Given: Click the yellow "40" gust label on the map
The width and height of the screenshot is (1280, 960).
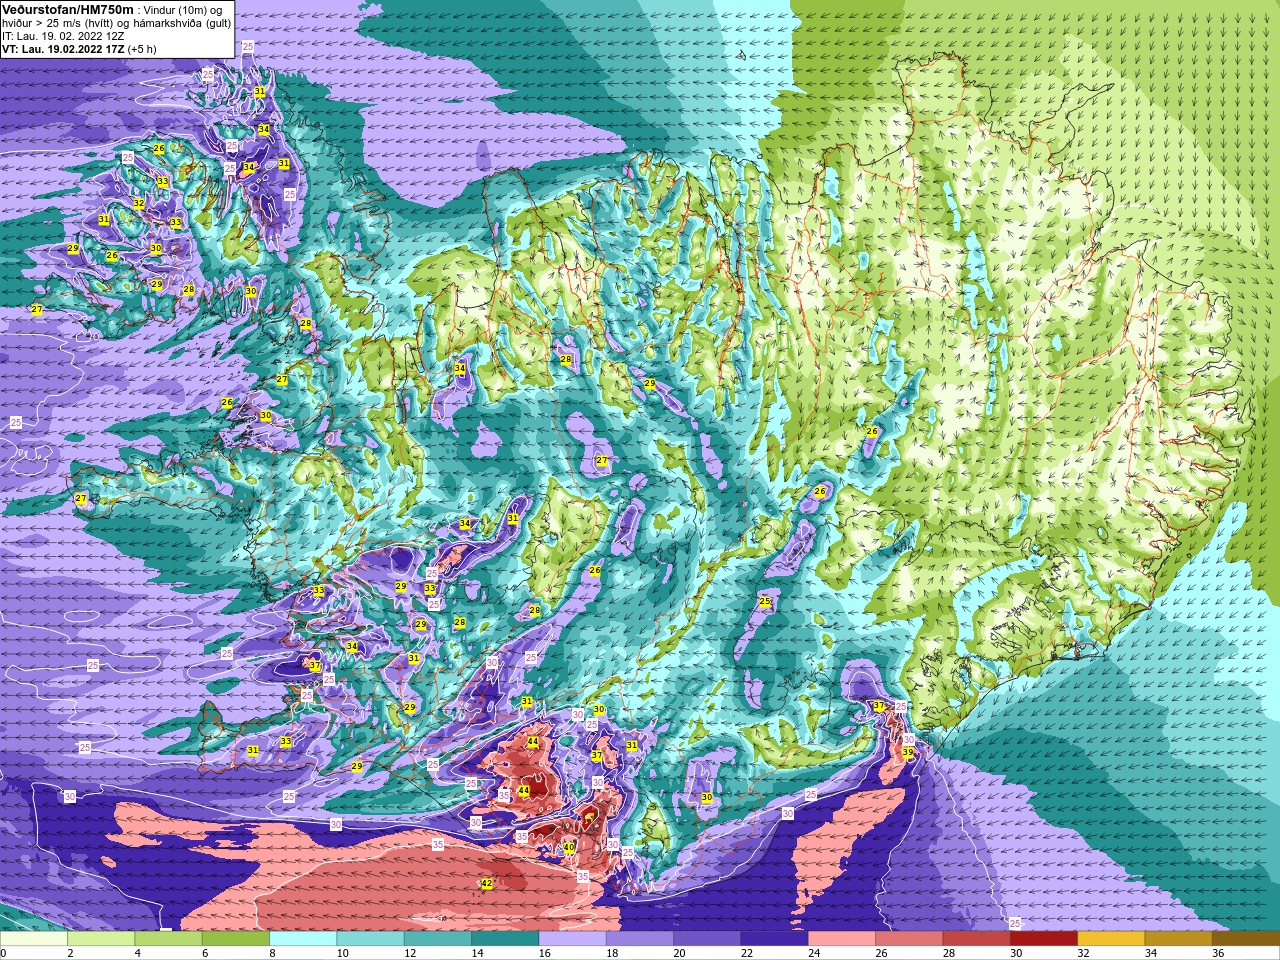Looking at the screenshot, I should click(569, 847).
